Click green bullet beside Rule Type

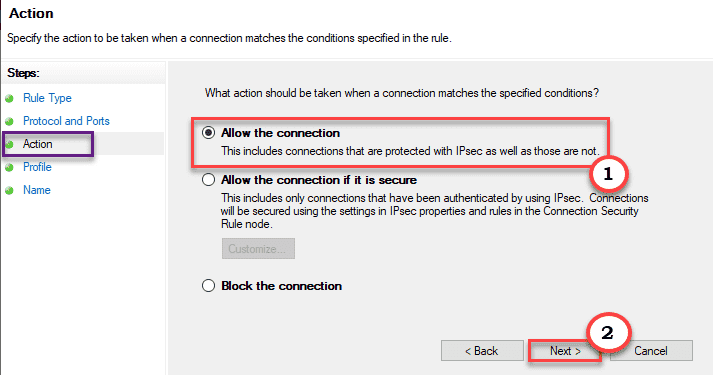(9, 98)
